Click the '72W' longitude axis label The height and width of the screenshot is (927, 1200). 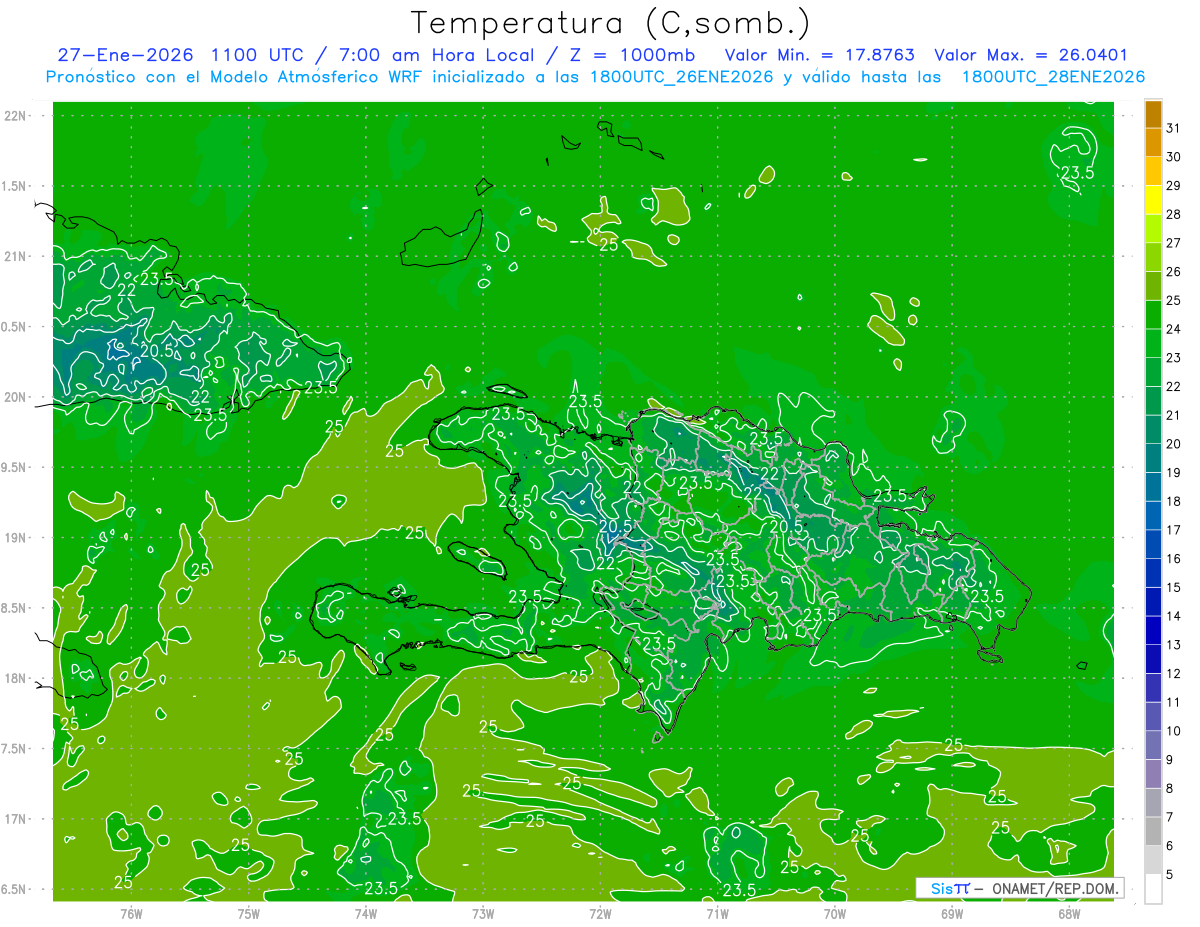coord(600,913)
